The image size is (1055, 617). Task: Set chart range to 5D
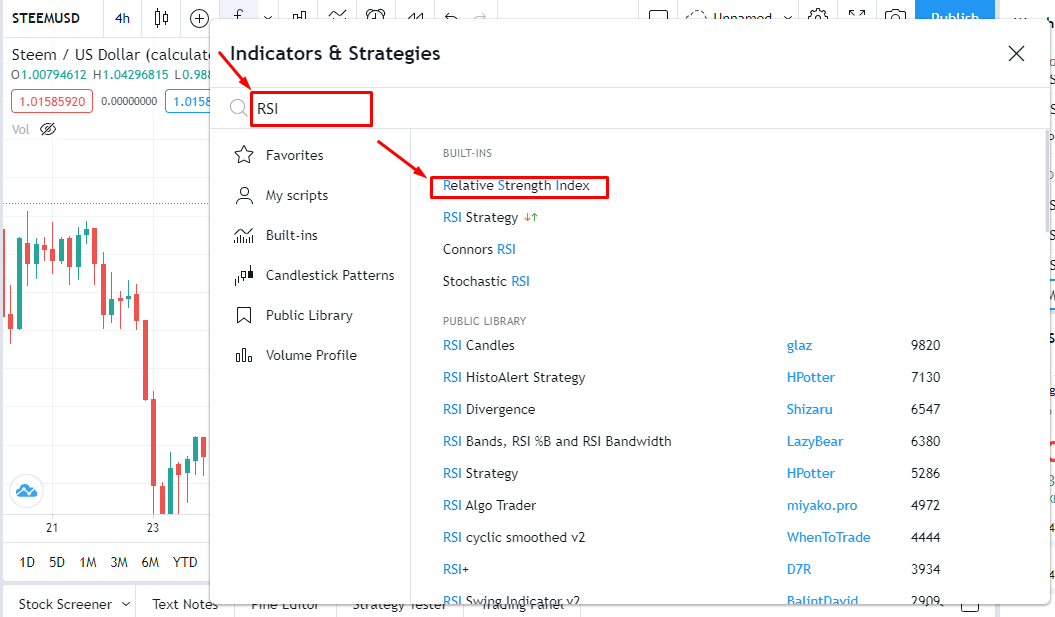click(57, 562)
